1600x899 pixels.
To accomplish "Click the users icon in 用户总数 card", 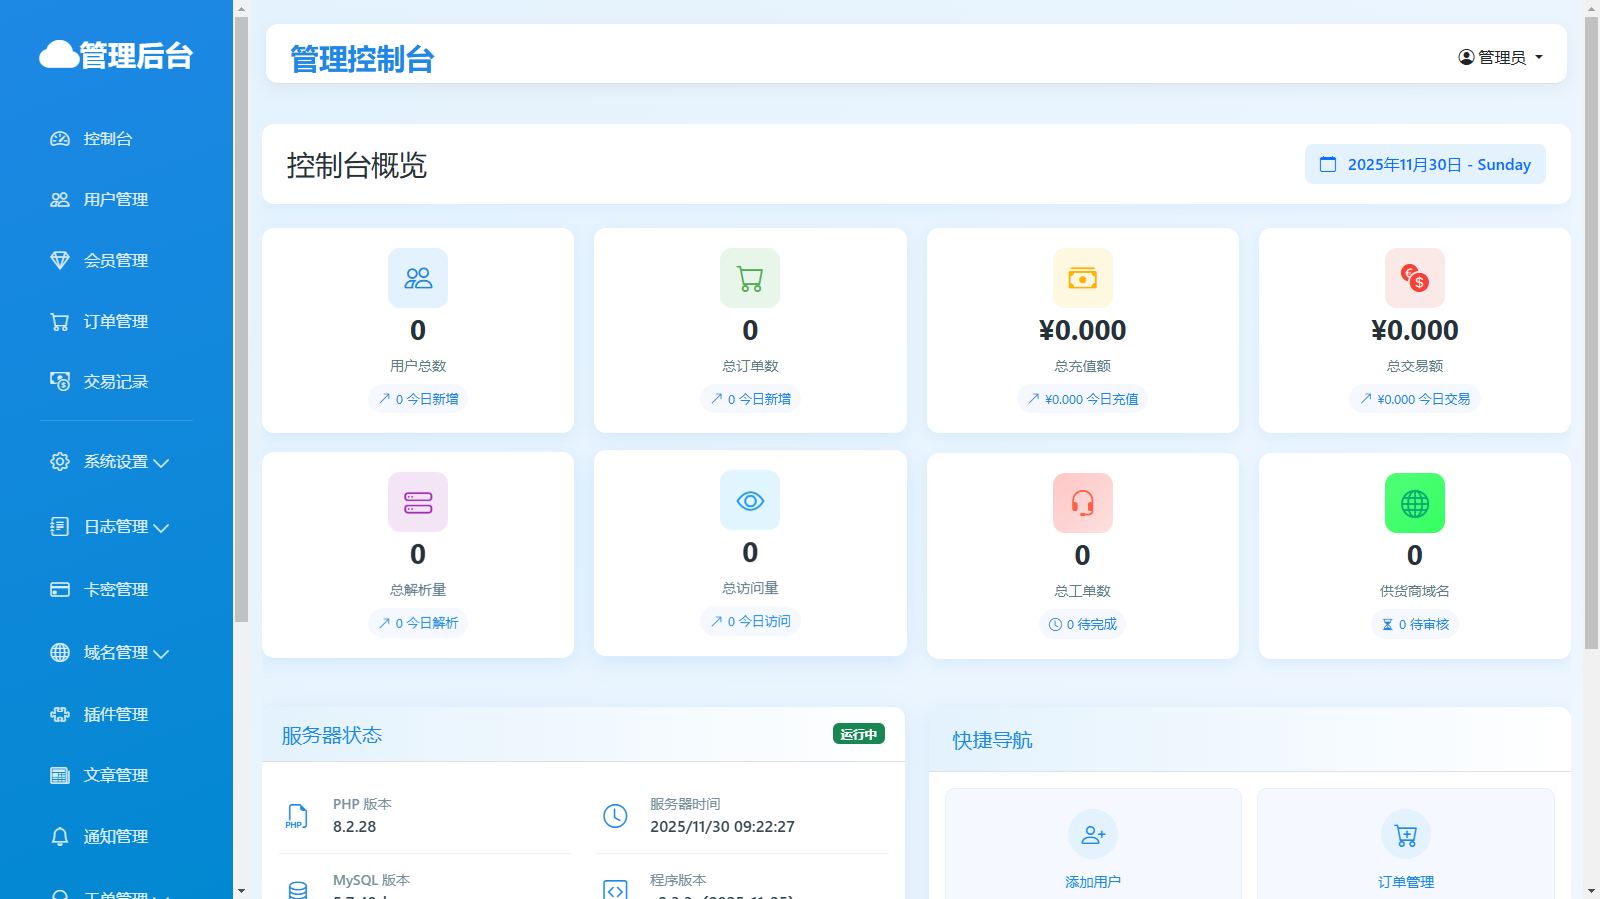I will pyautogui.click(x=418, y=278).
